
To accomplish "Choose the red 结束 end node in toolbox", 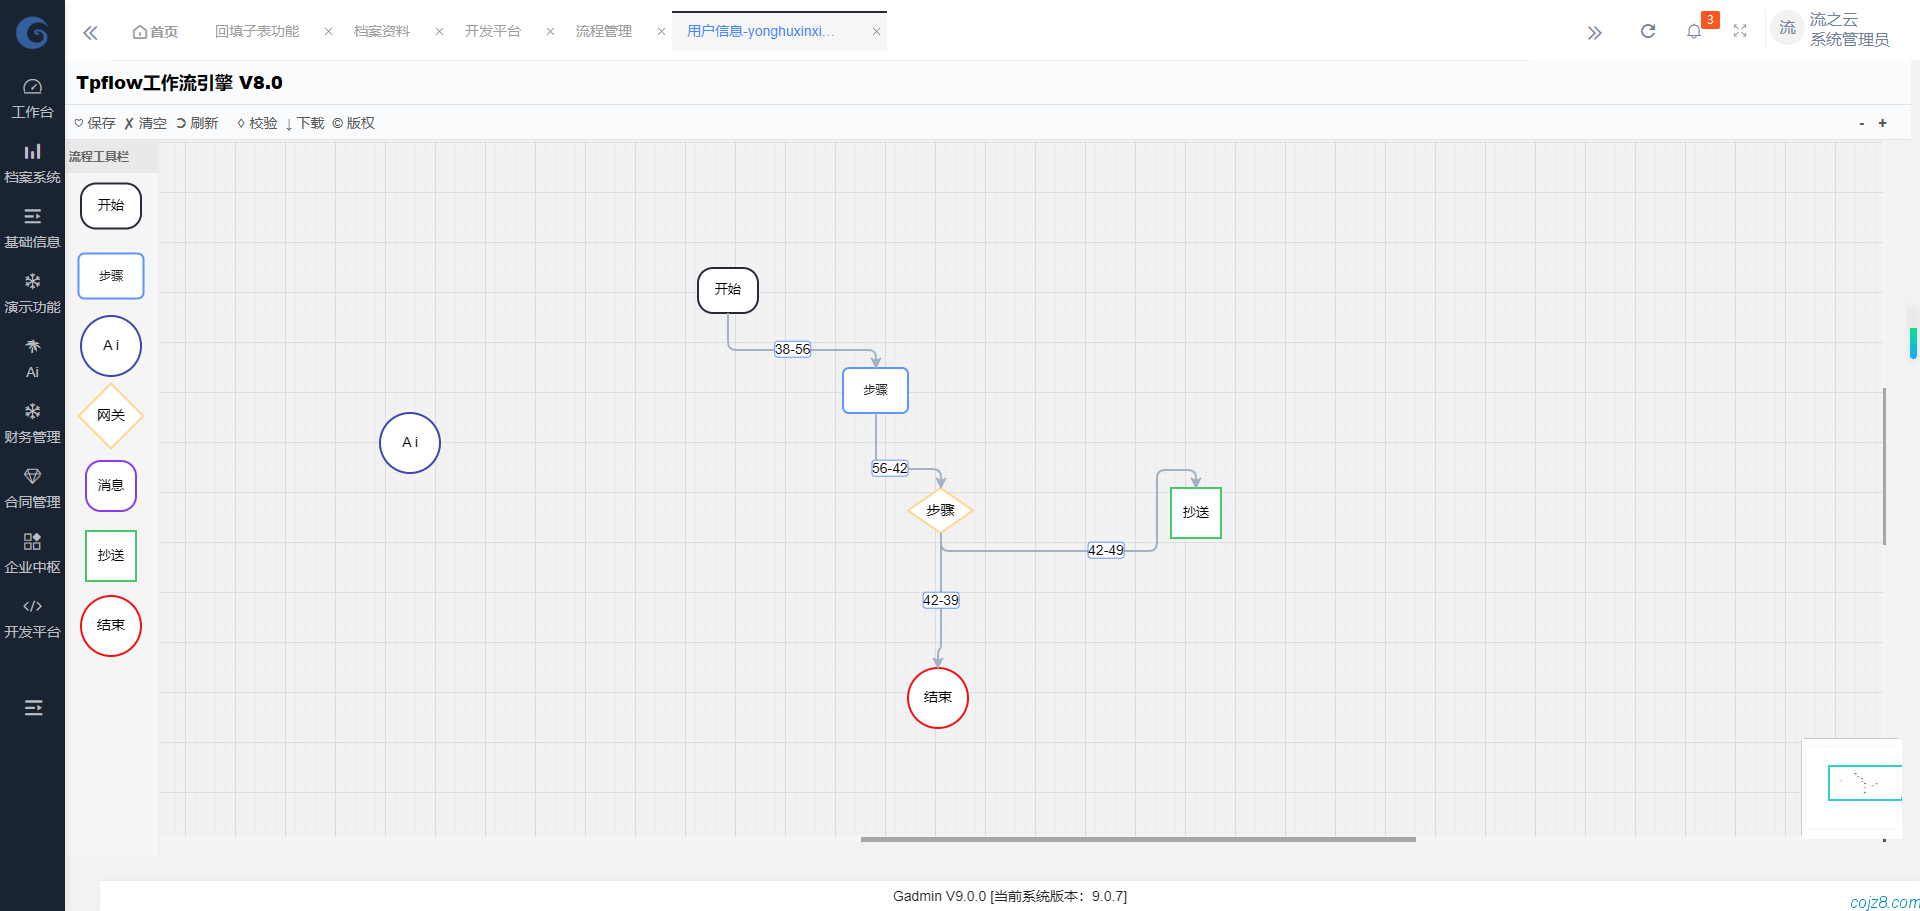I will pyautogui.click(x=111, y=626).
